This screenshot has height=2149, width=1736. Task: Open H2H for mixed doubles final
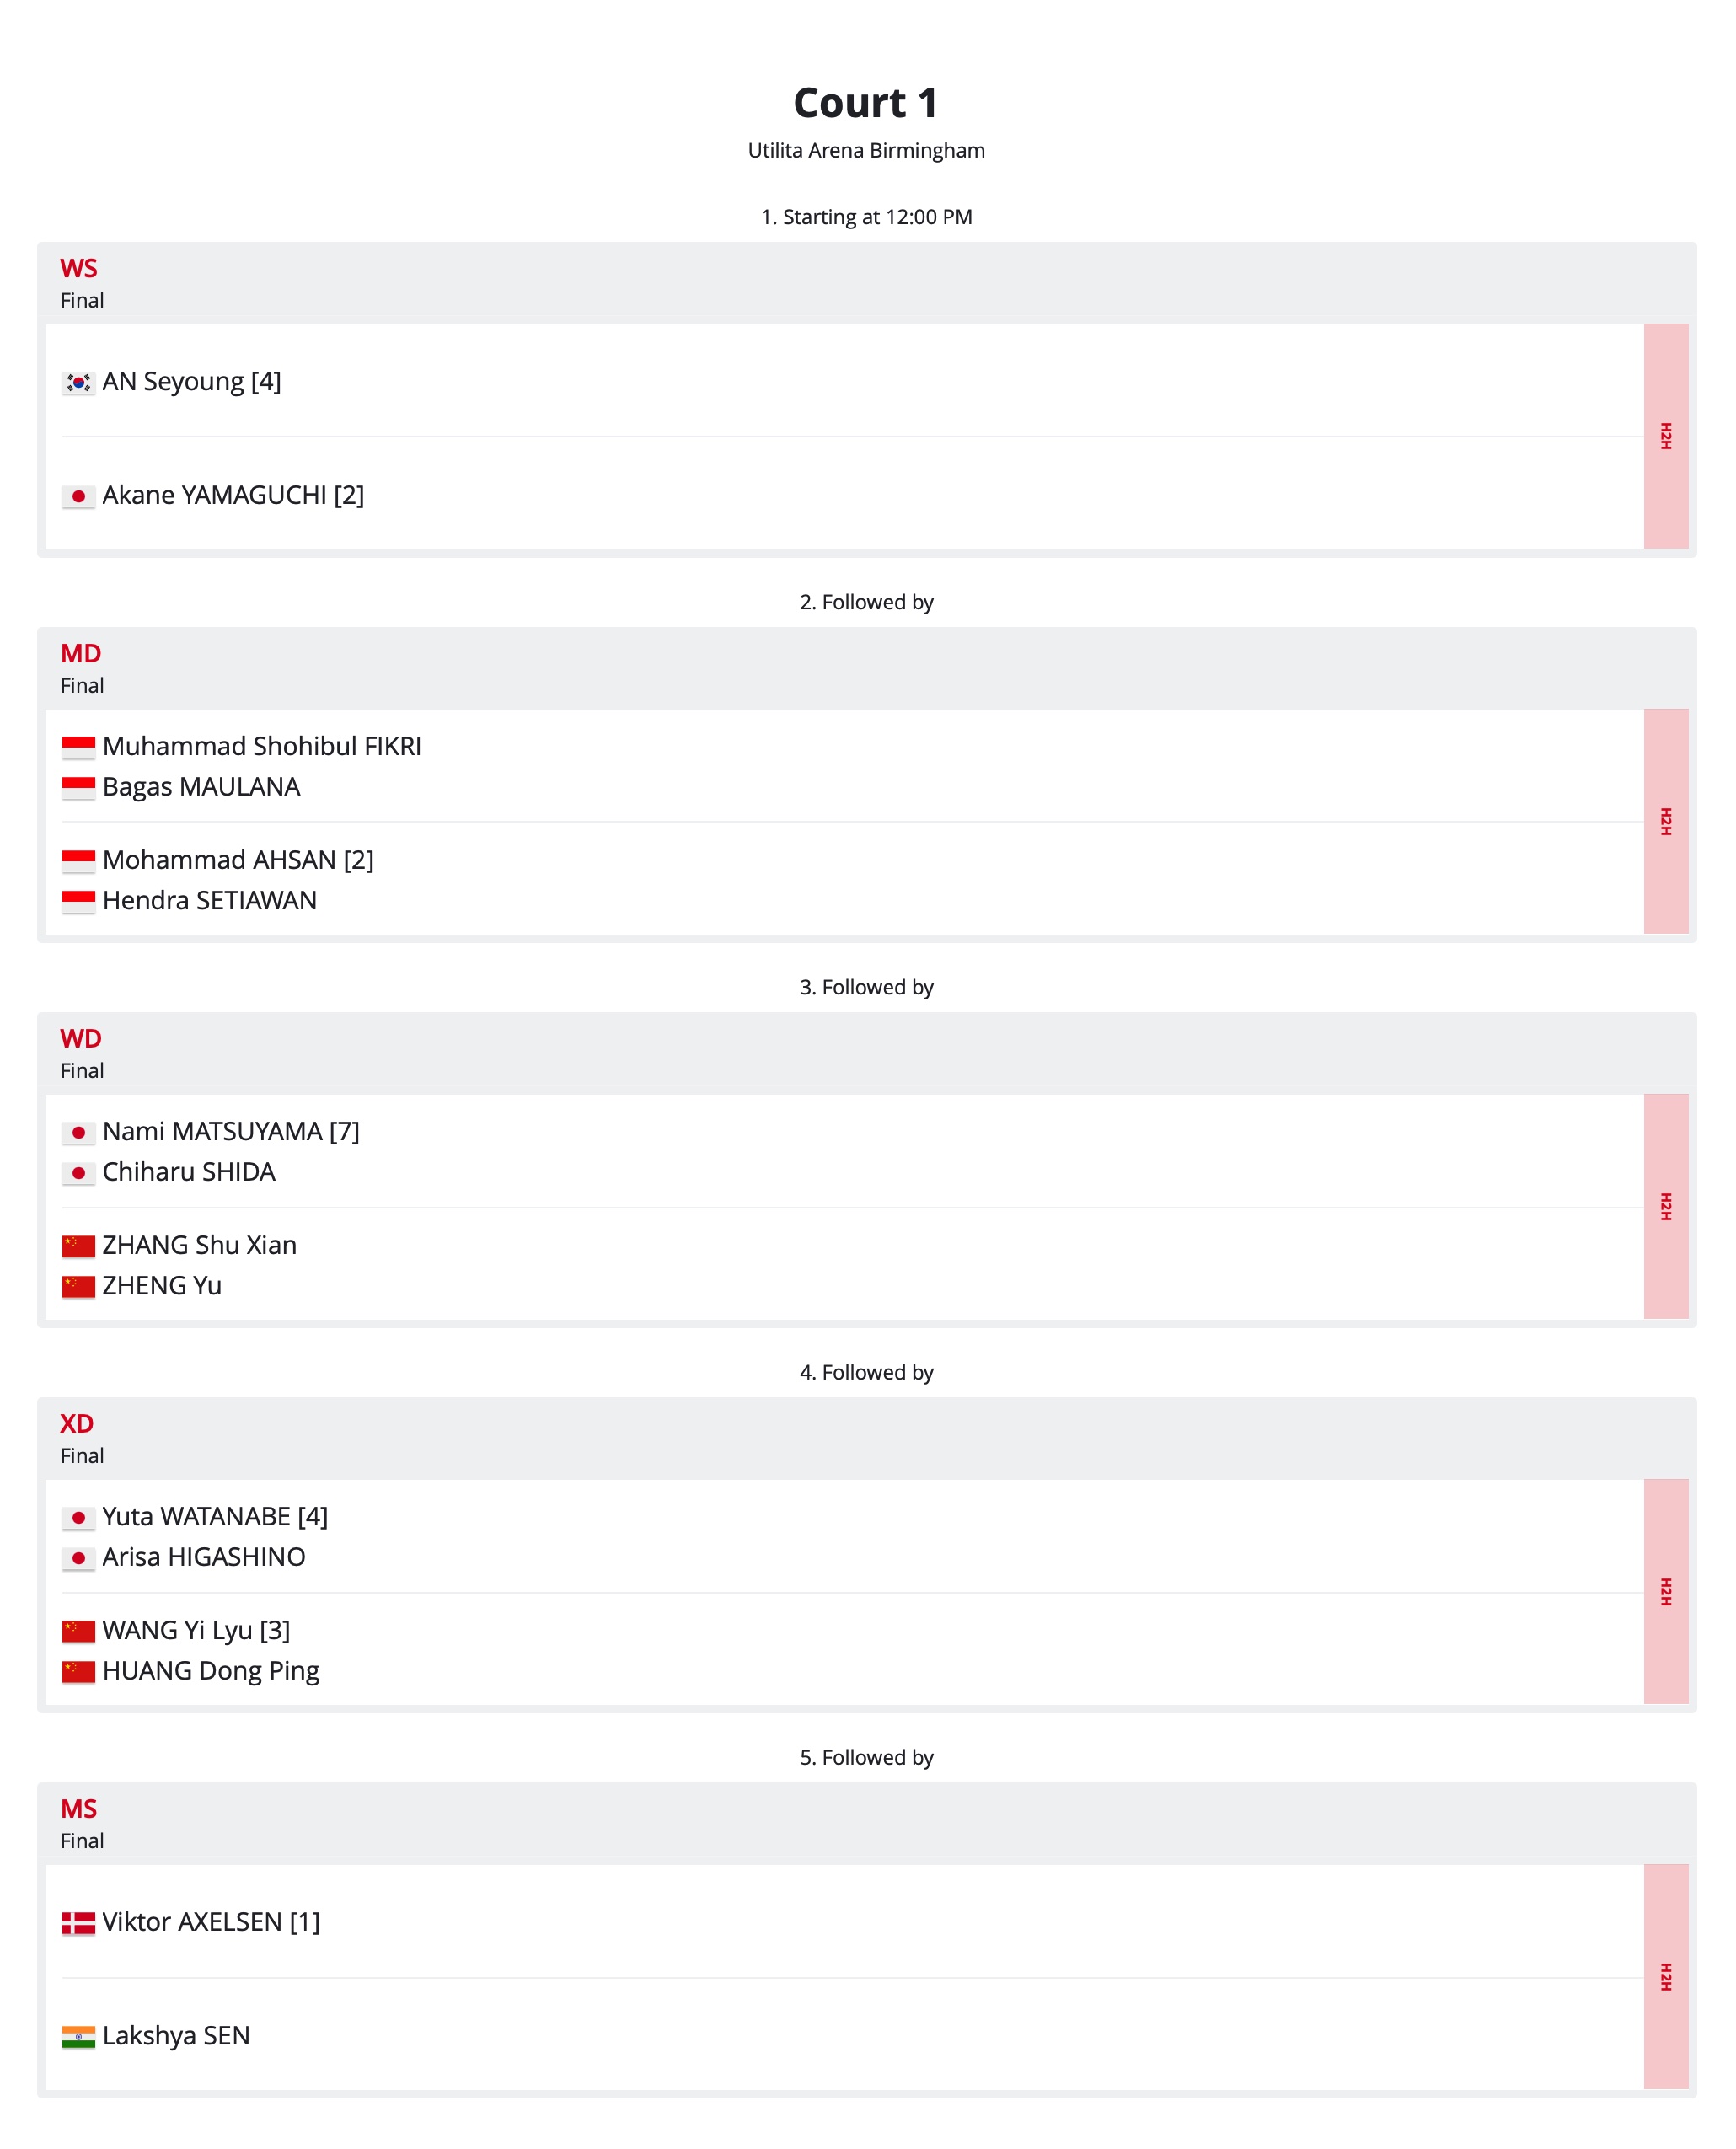[1665, 1591]
